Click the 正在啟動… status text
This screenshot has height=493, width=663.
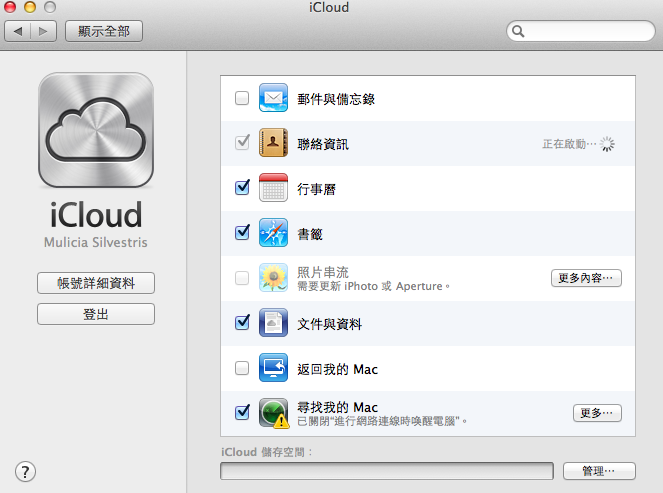point(570,144)
